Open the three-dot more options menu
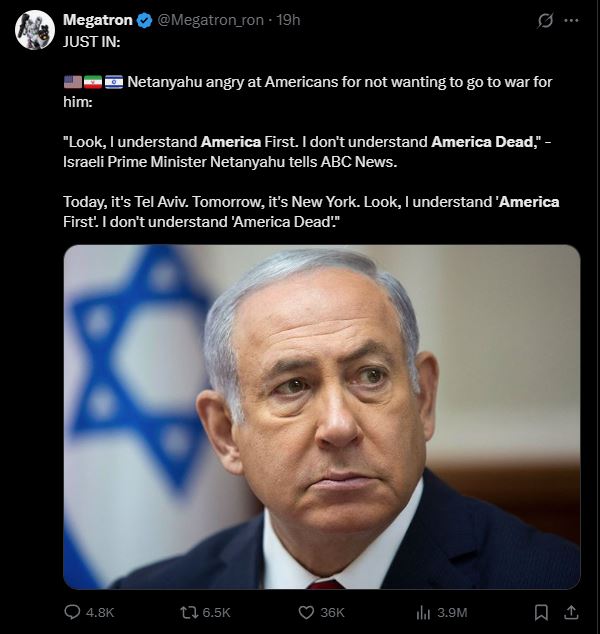 click(571, 20)
